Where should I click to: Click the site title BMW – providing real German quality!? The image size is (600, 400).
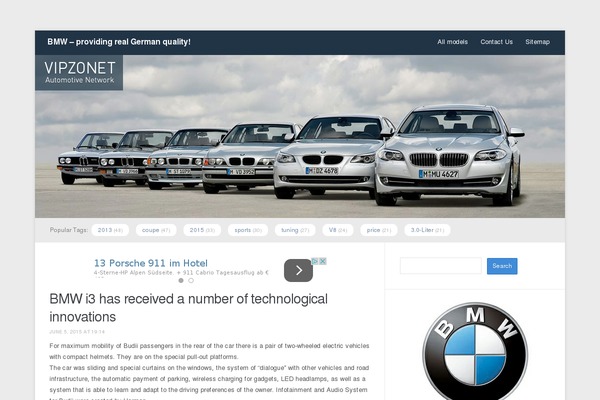point(119,42)
